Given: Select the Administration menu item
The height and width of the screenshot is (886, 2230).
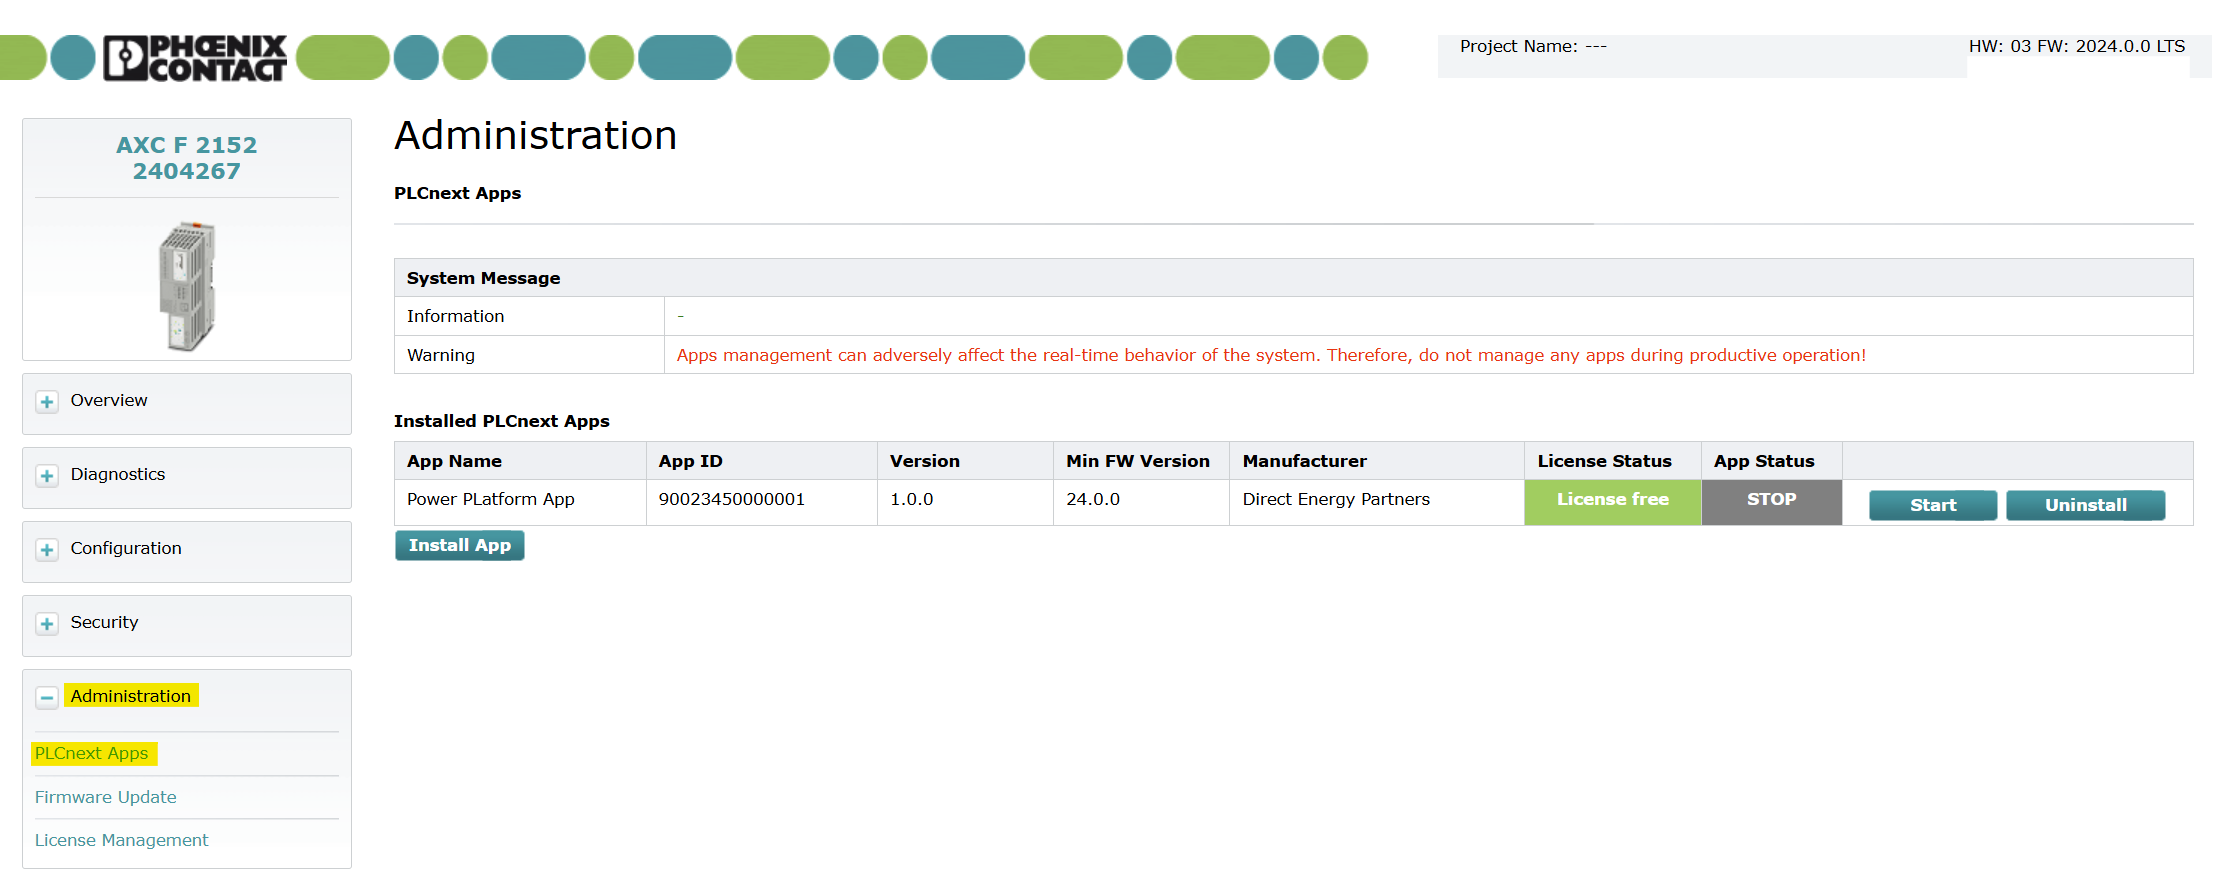Looking at the screenshot, I should [131, 696].
